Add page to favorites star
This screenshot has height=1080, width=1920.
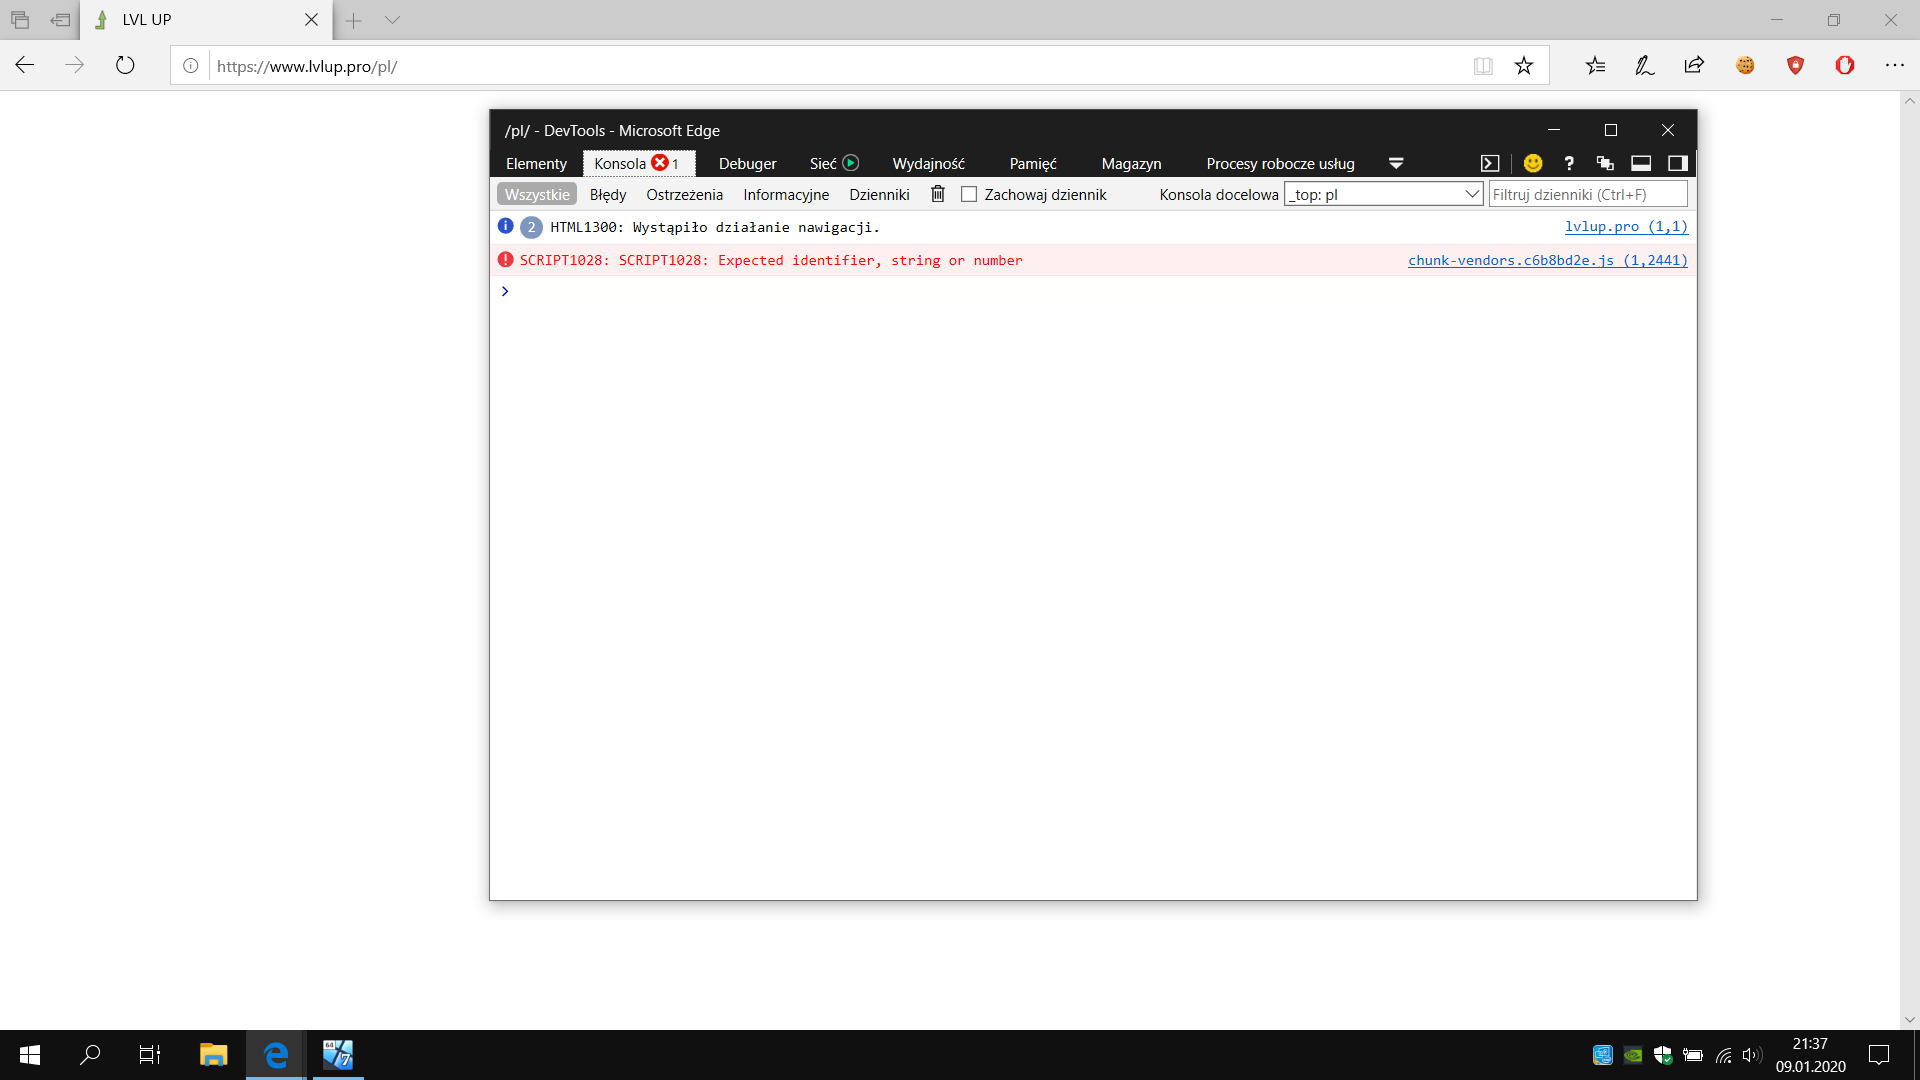click(1523, 66)
